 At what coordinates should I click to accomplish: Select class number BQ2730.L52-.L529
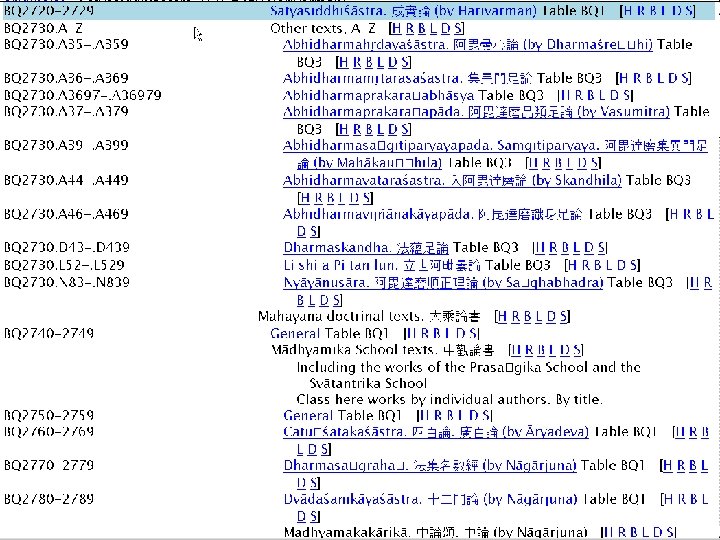(x=64, y=265)
